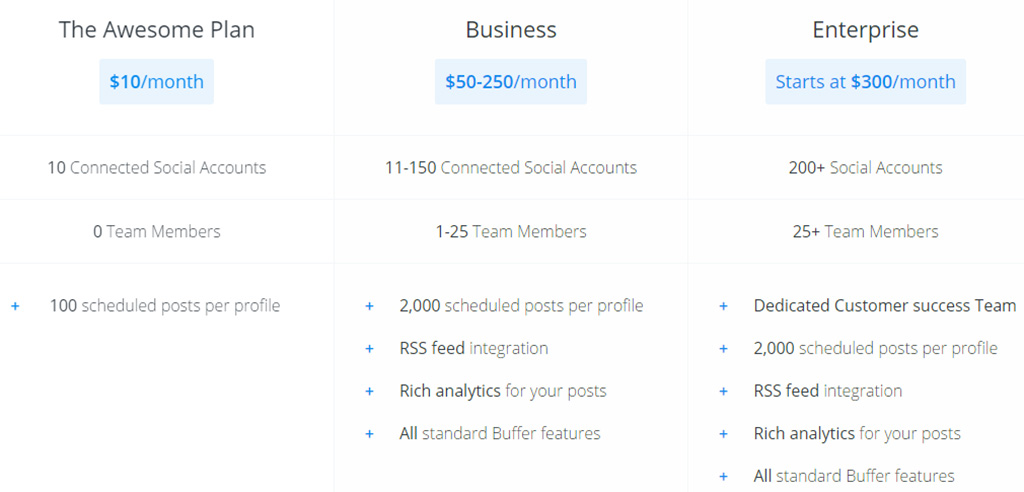
Task: Click plus icon beside 100 scheduled posts
Action: pos(15,306)
